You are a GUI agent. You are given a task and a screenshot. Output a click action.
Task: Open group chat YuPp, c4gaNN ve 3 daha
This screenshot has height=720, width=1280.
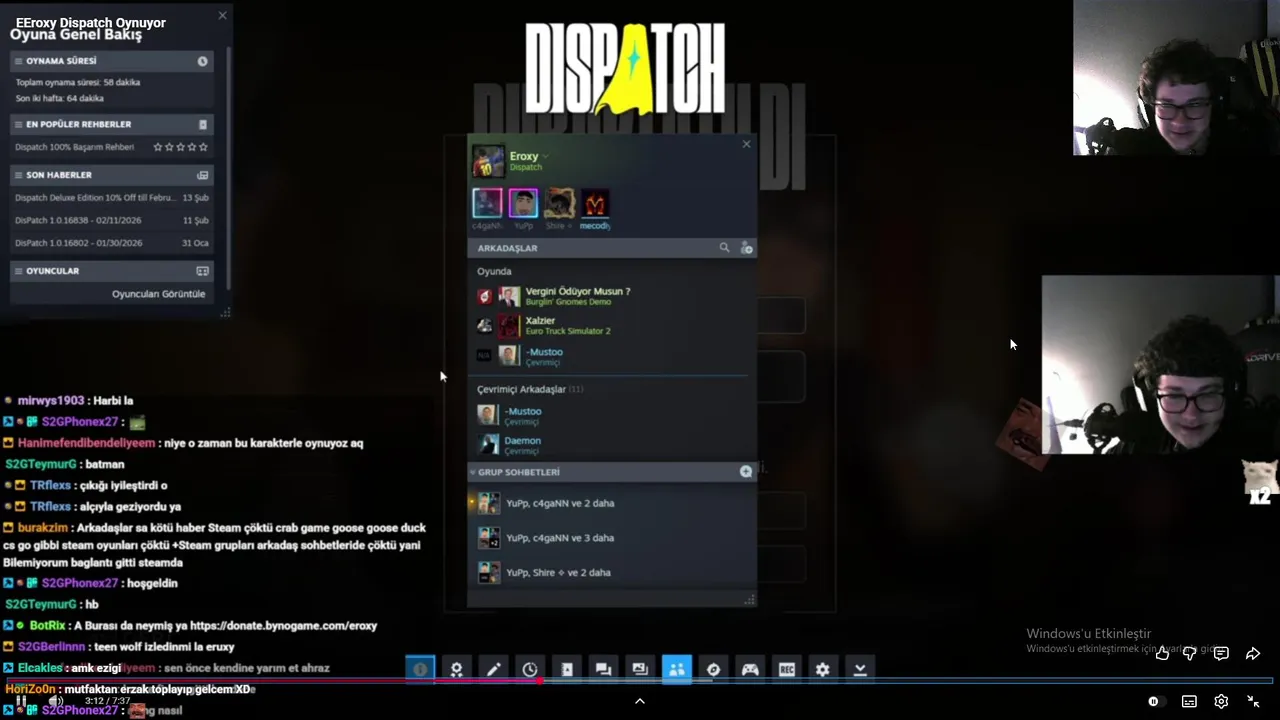click(x=612, y=538)
